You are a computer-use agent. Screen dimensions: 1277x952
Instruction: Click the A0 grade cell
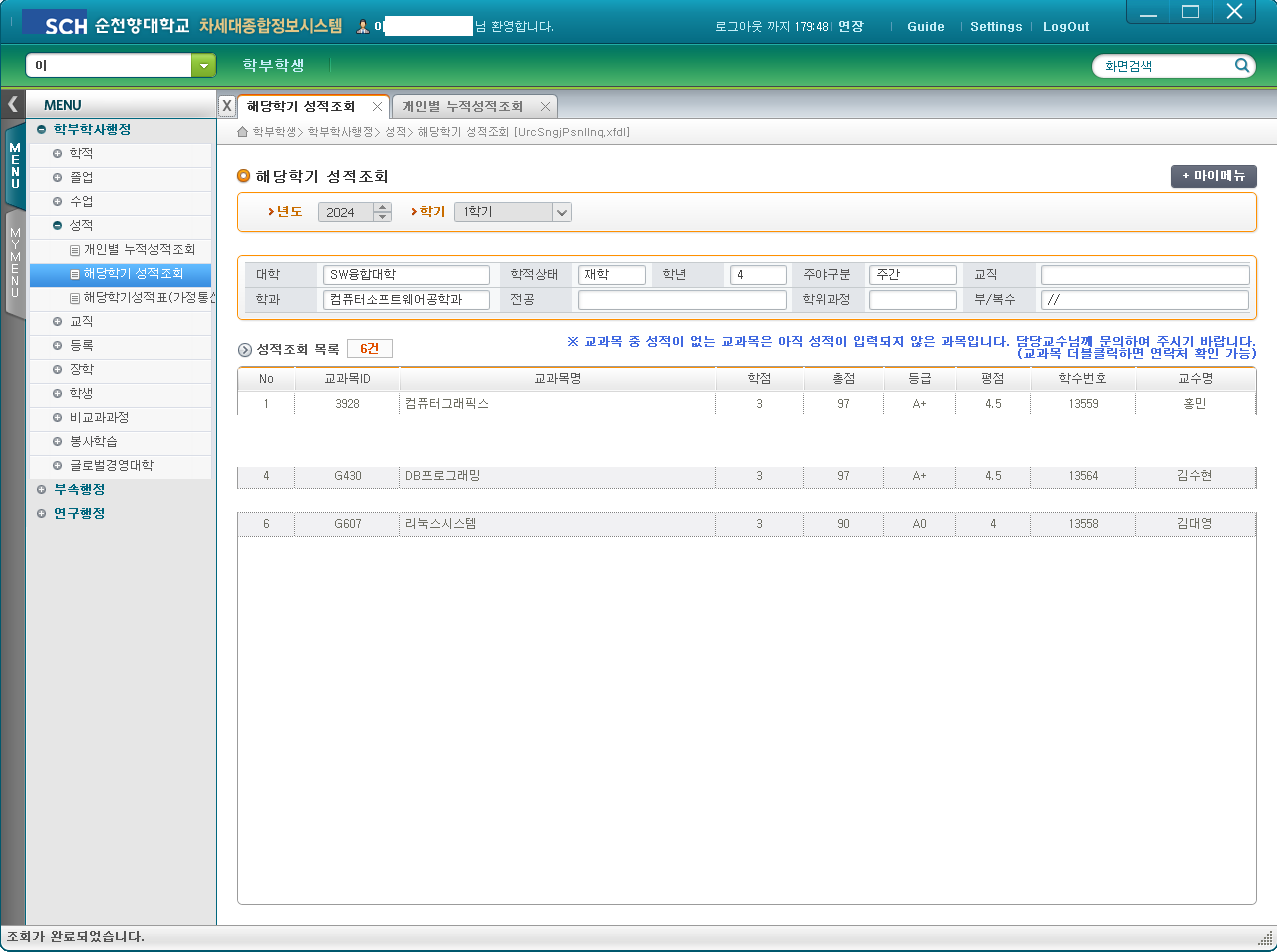(920, 524)
